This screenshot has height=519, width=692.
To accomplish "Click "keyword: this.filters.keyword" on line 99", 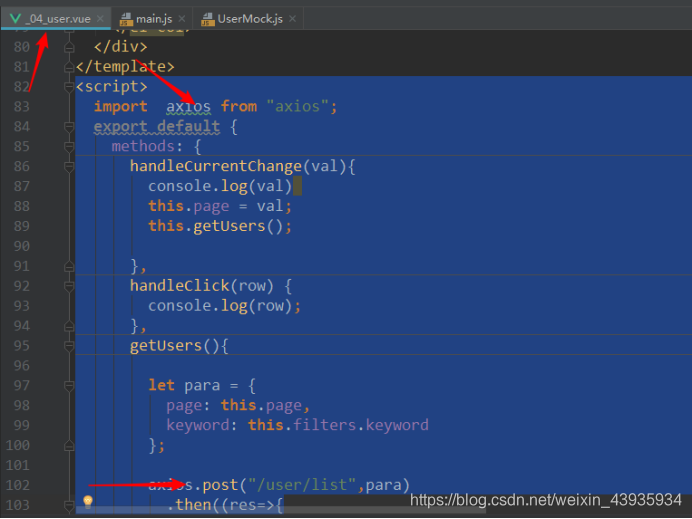I will point(297,425).
